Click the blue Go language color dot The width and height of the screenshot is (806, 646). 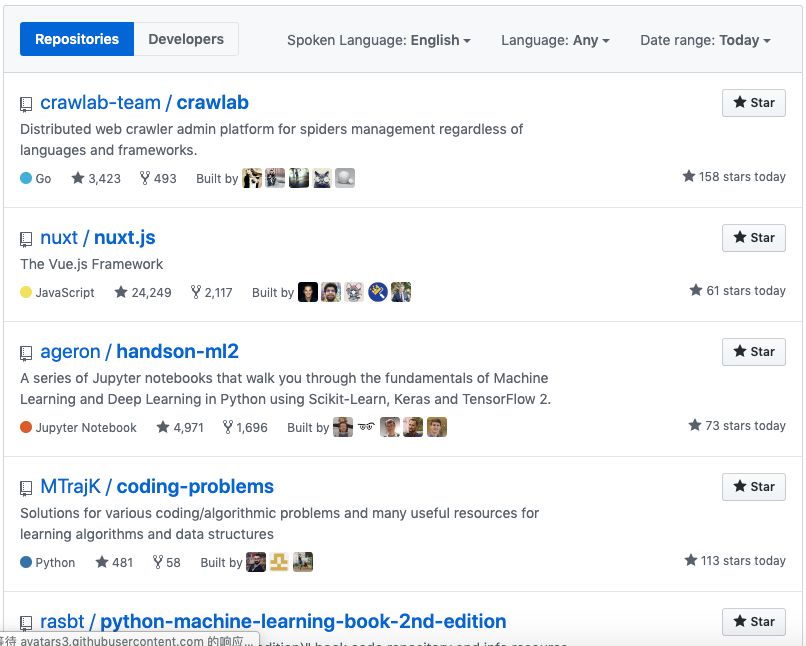(26, 178)
